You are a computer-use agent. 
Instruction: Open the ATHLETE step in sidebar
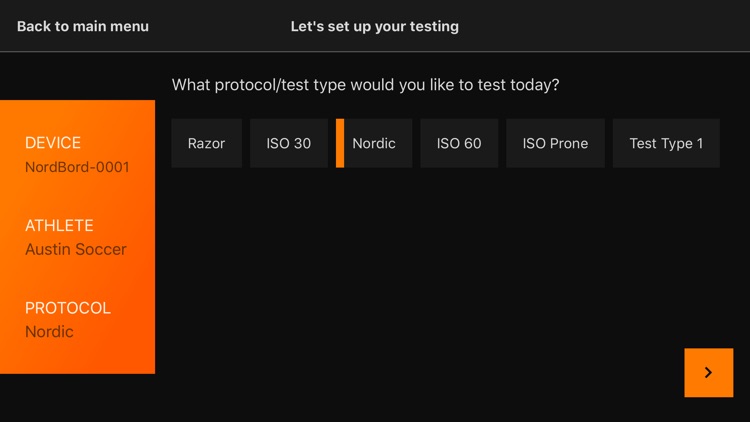point(59,226)
